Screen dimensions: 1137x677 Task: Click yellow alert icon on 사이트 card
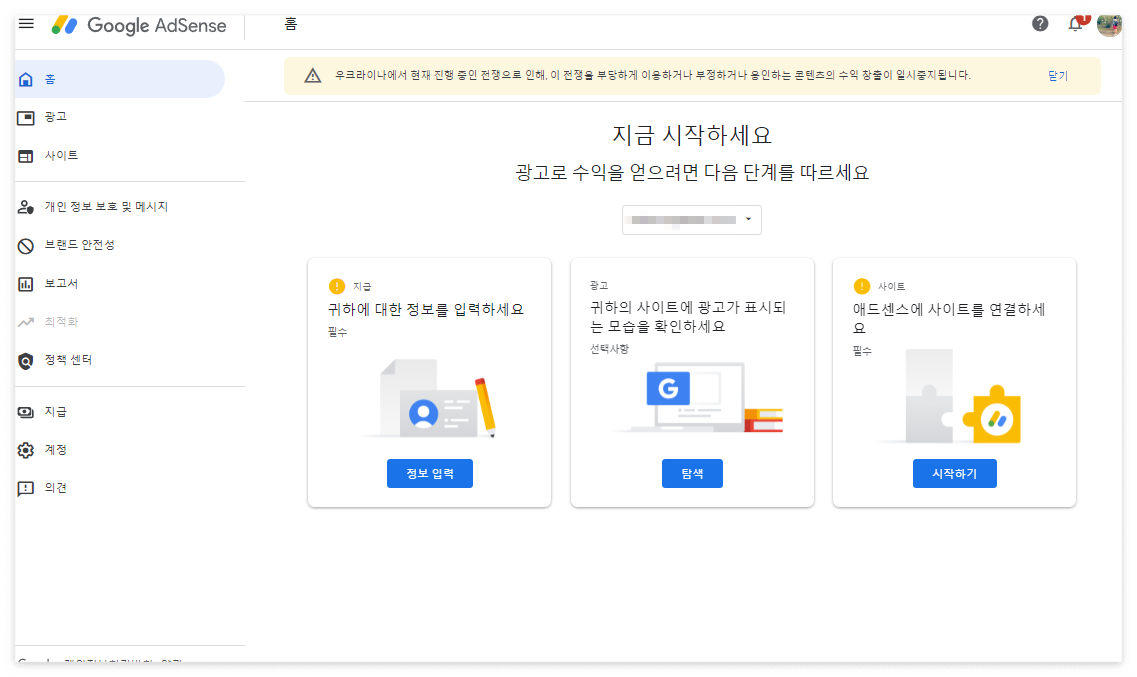tap(861, 286)
